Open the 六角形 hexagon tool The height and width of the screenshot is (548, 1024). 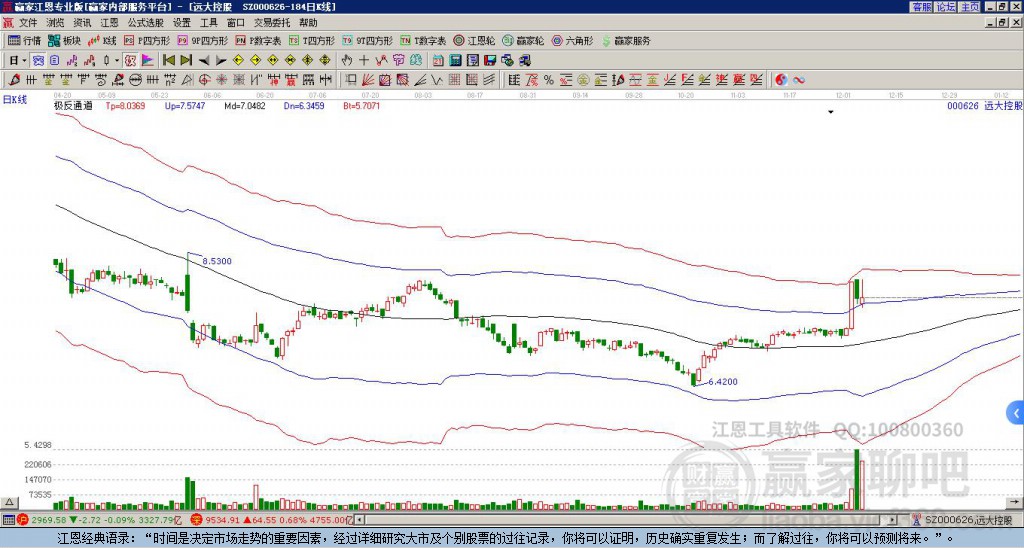pyautogui.click(x=572, y=40)
